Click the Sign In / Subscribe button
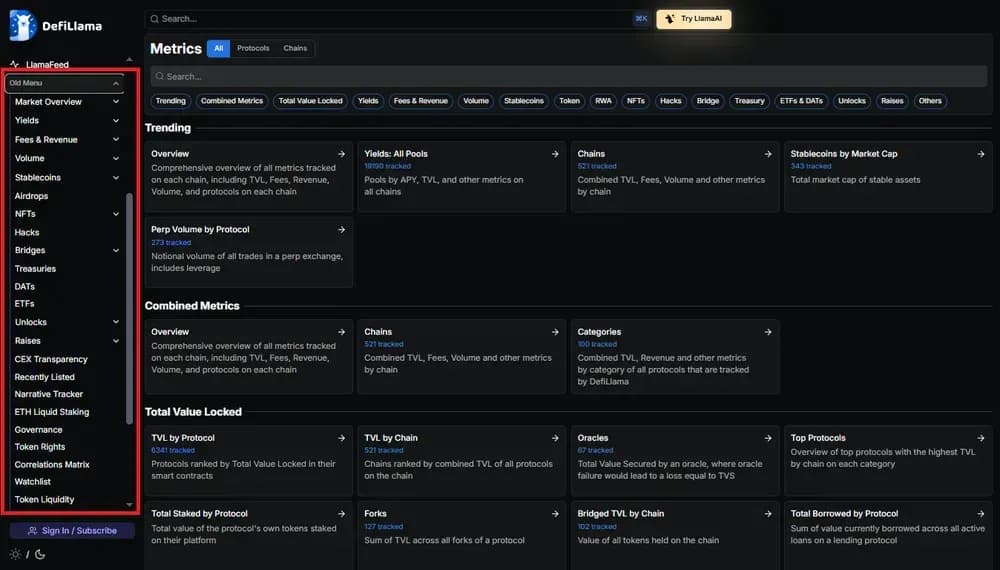The image size is (1000, 570). coord(72,531)
